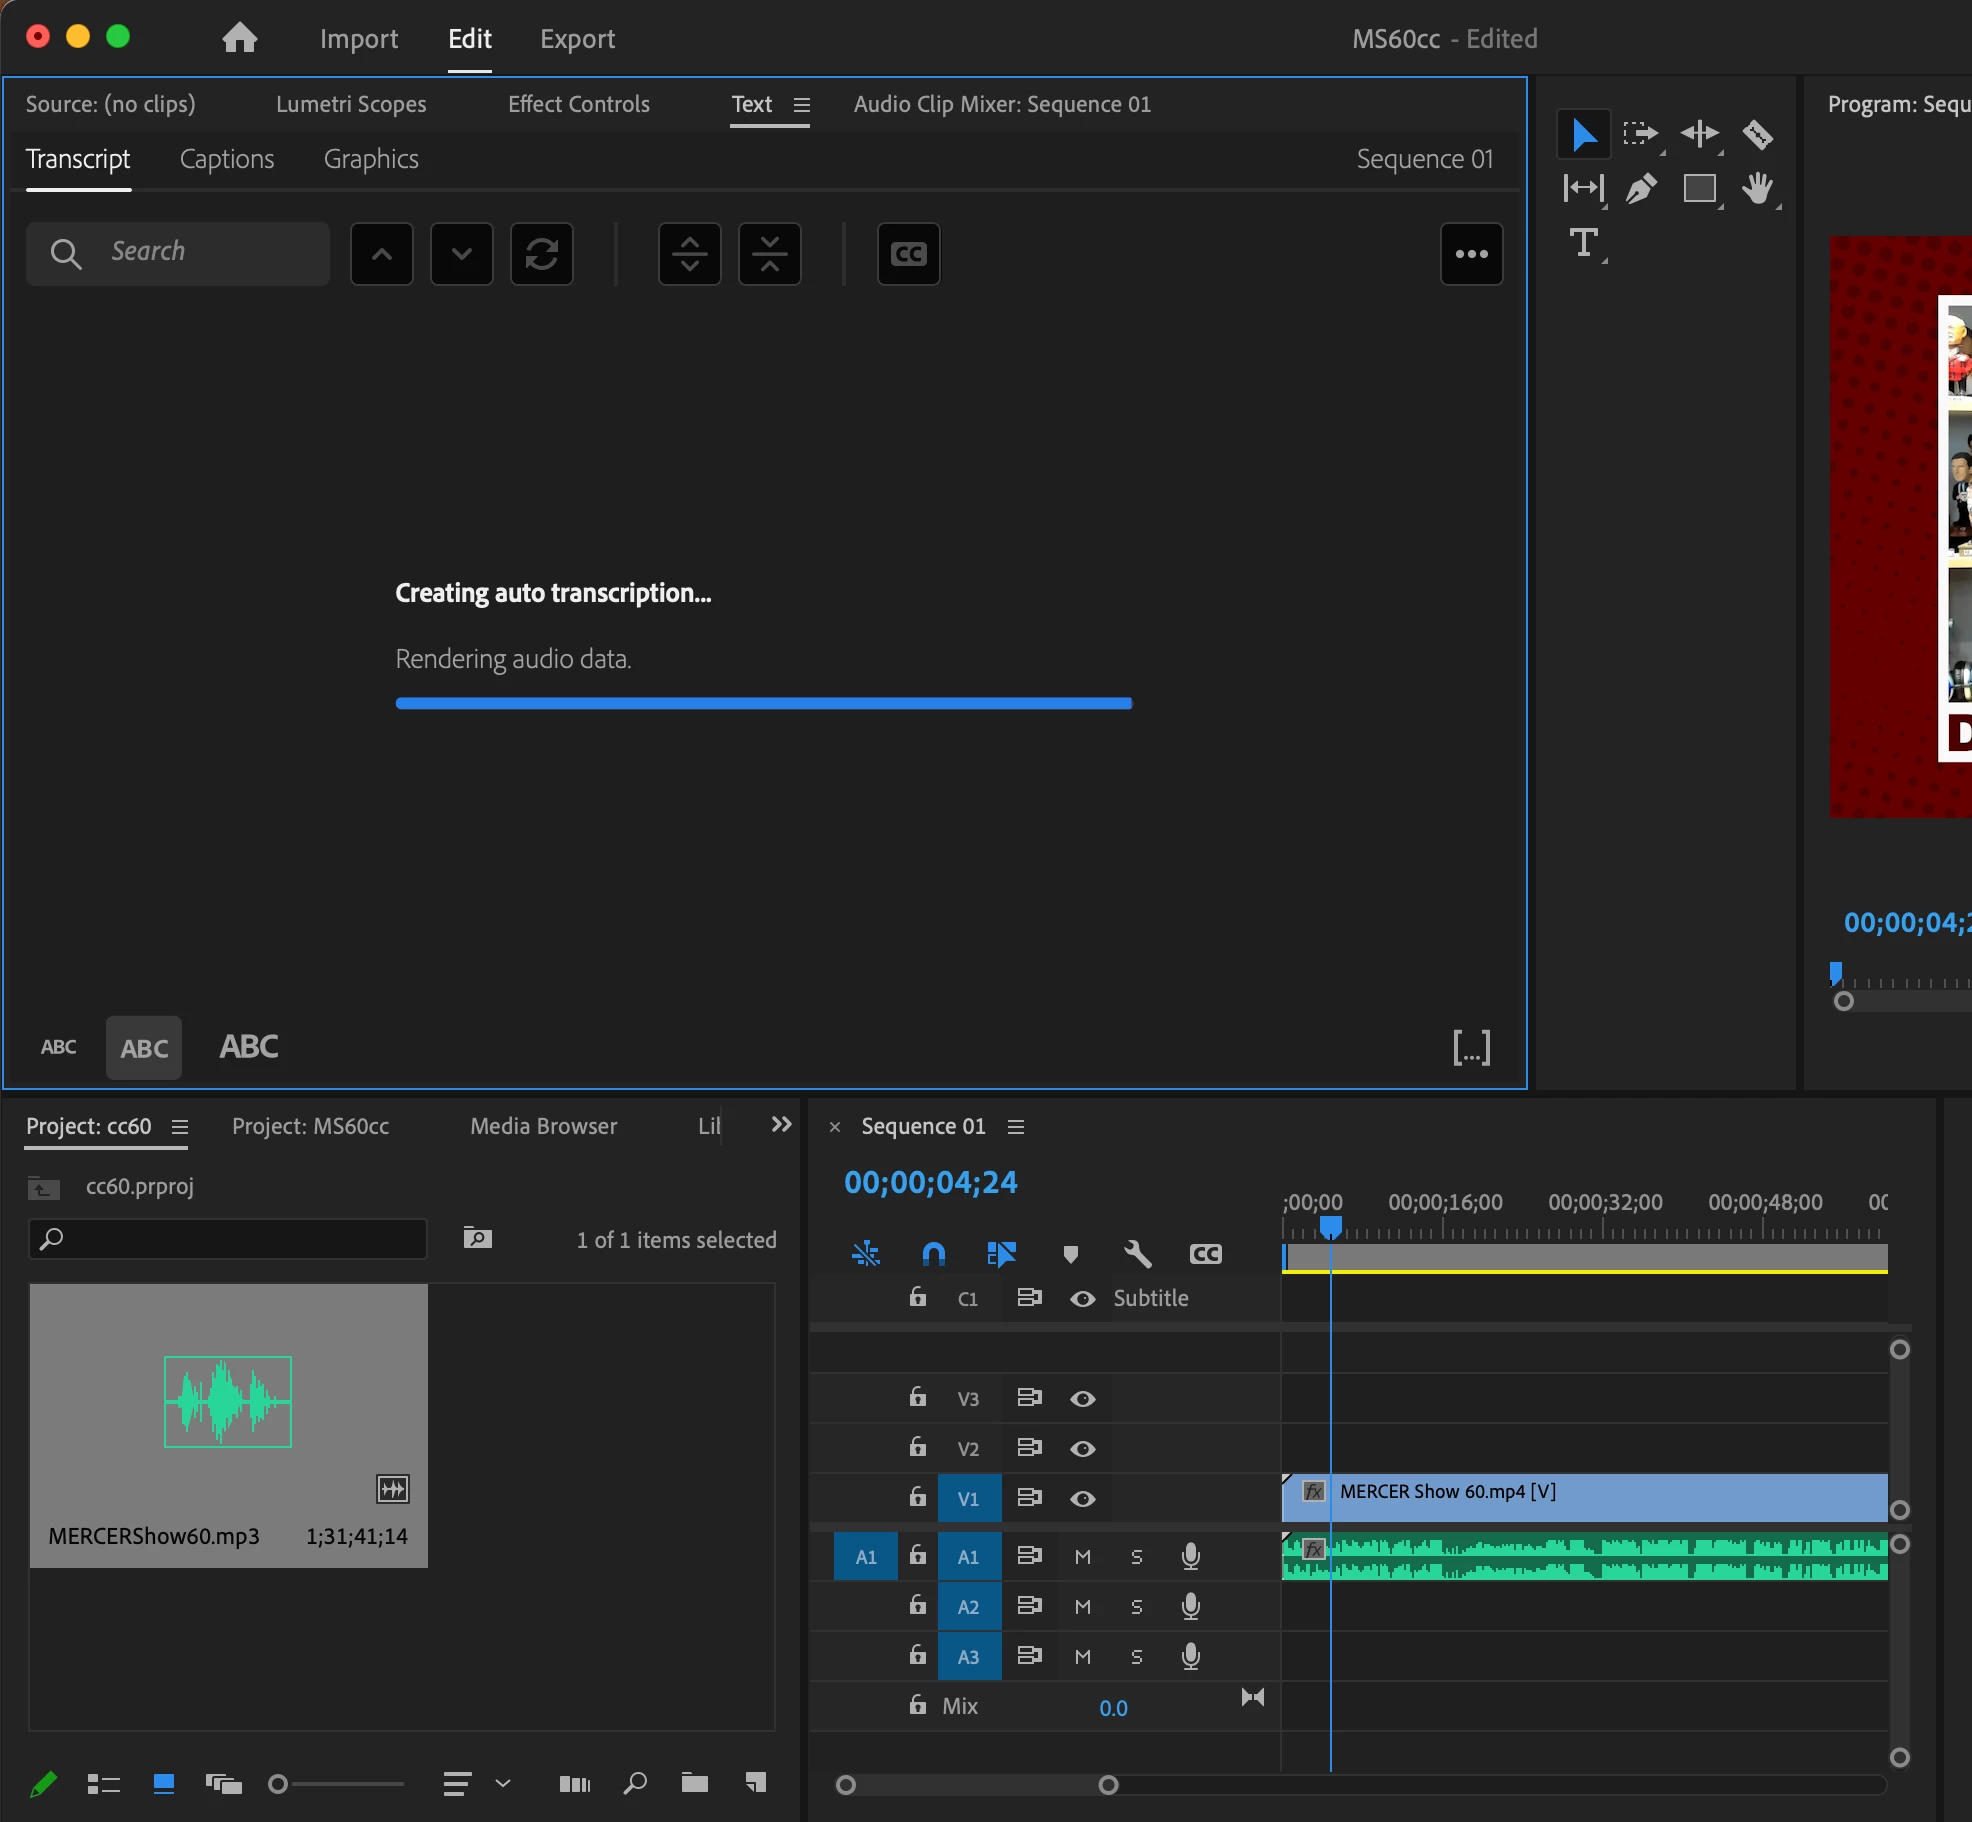Solo the A2 audio track
This screenshot has height=1822, width=1972.
coord(1136,1606)
